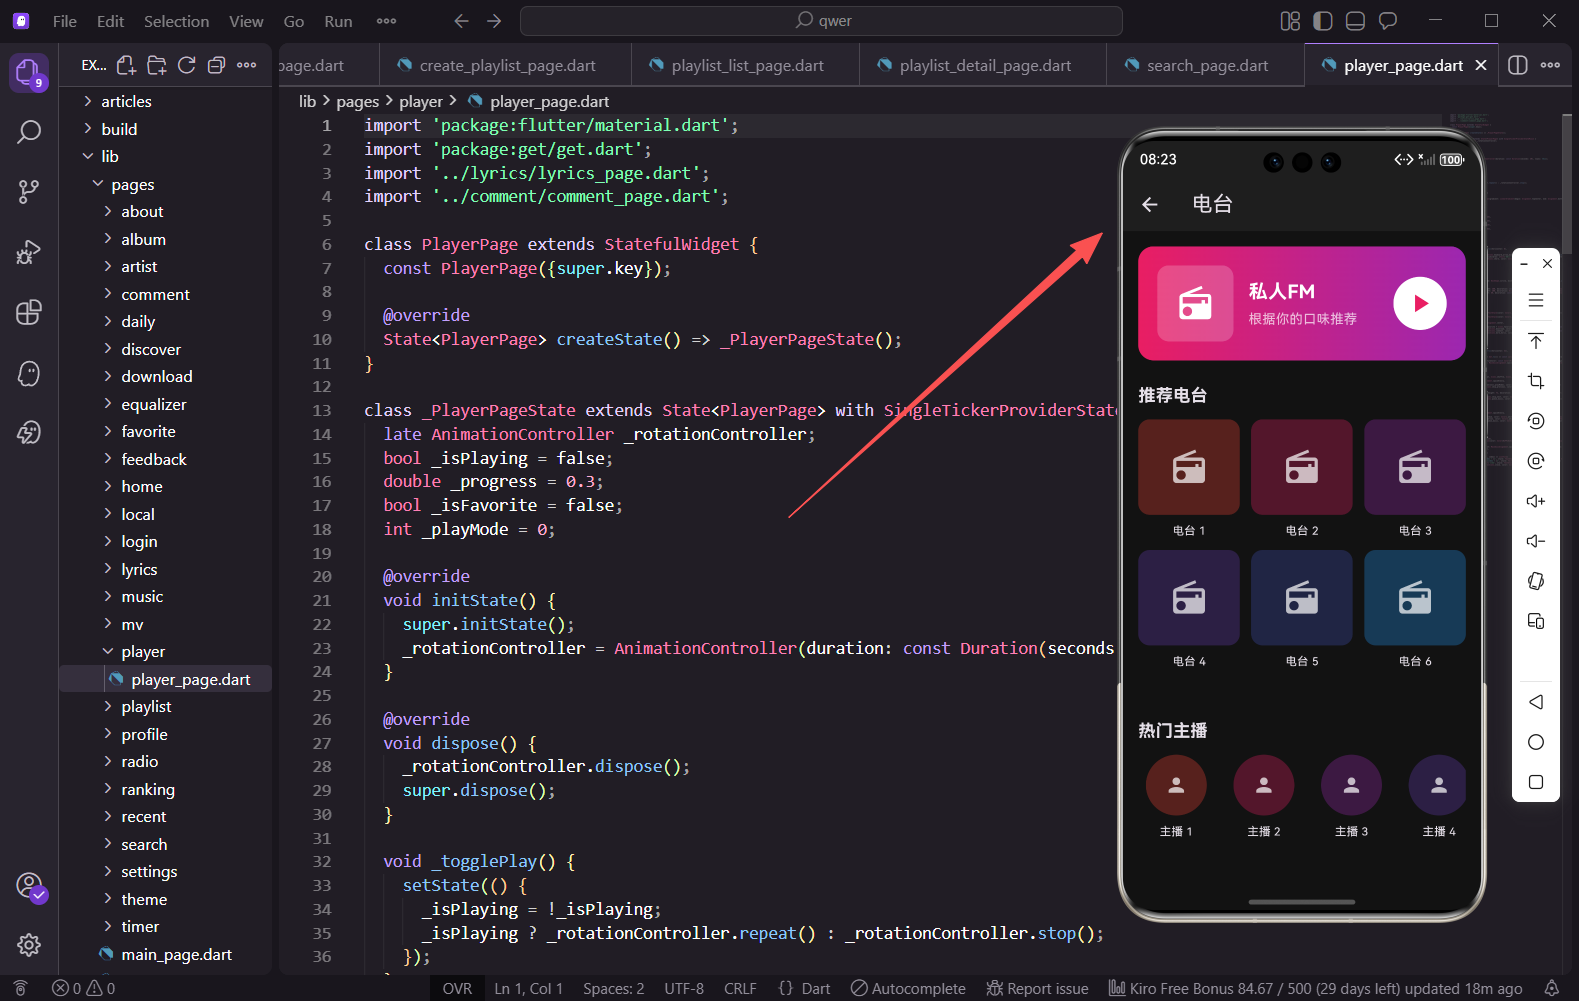Tap the back arrow on 电台 page
Image resolution: width=1579 pixels, height=1001 pixels.
pos(1150,204)
